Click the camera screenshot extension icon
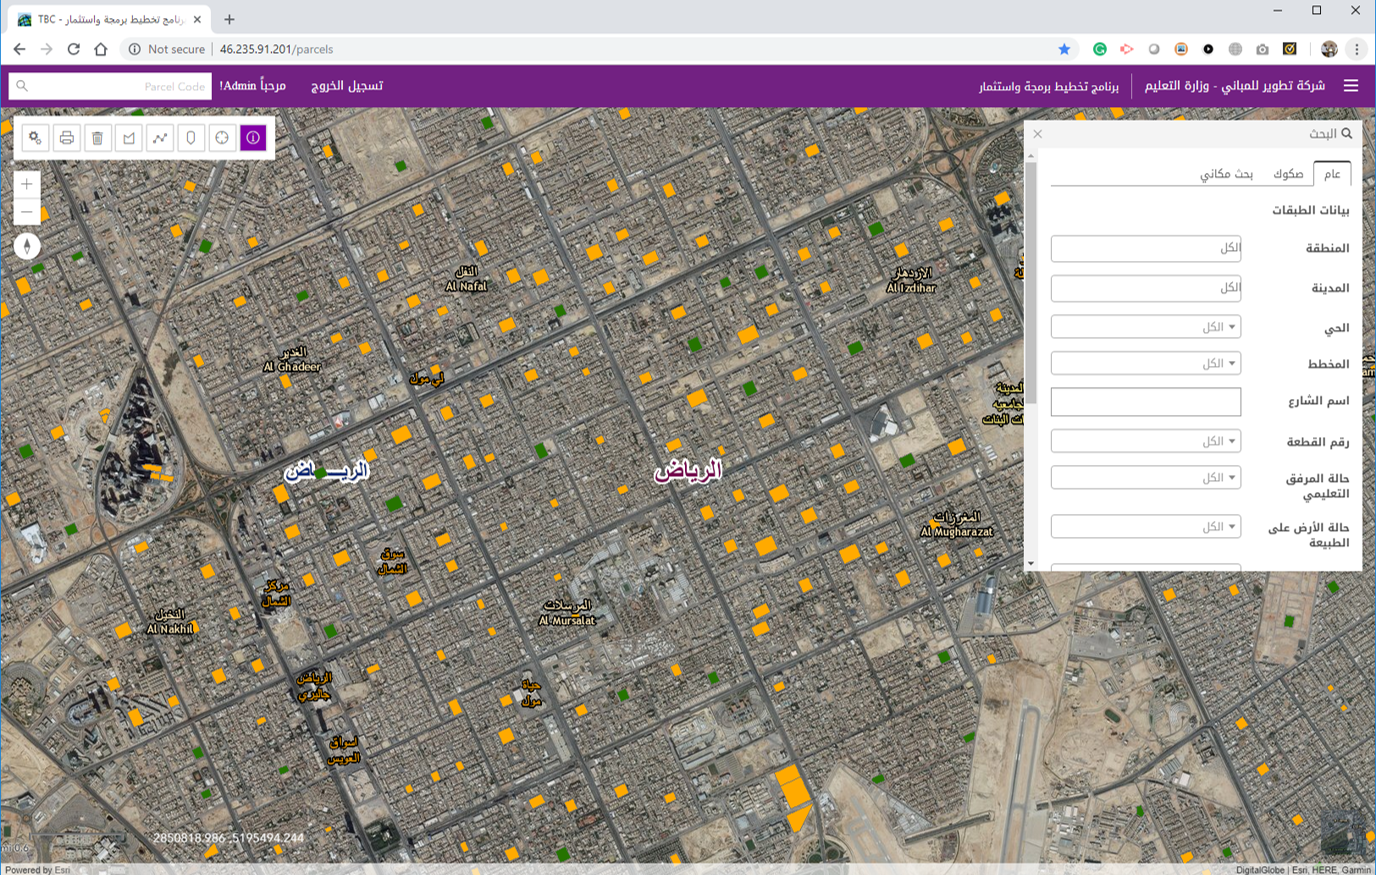This screenshot has height=875, width=1376. point(1262,49)
